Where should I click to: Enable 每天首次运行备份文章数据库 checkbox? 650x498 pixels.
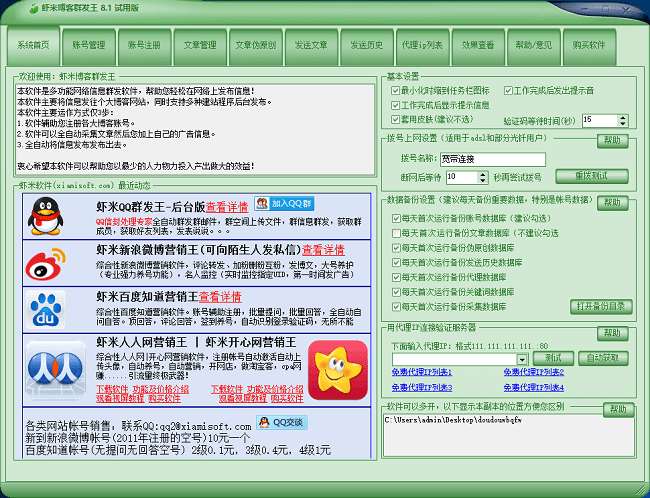396,233
